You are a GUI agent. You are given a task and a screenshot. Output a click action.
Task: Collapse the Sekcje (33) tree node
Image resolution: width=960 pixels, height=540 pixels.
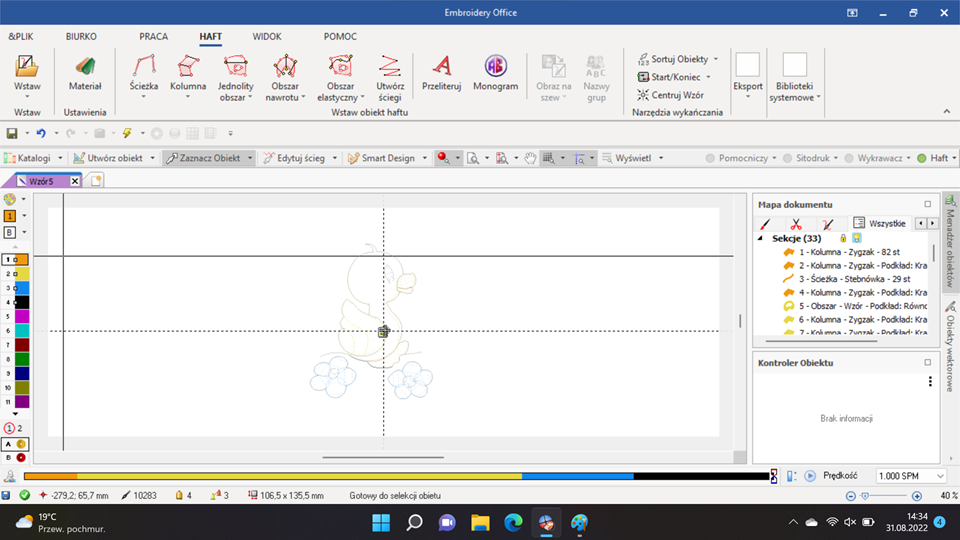762,239
